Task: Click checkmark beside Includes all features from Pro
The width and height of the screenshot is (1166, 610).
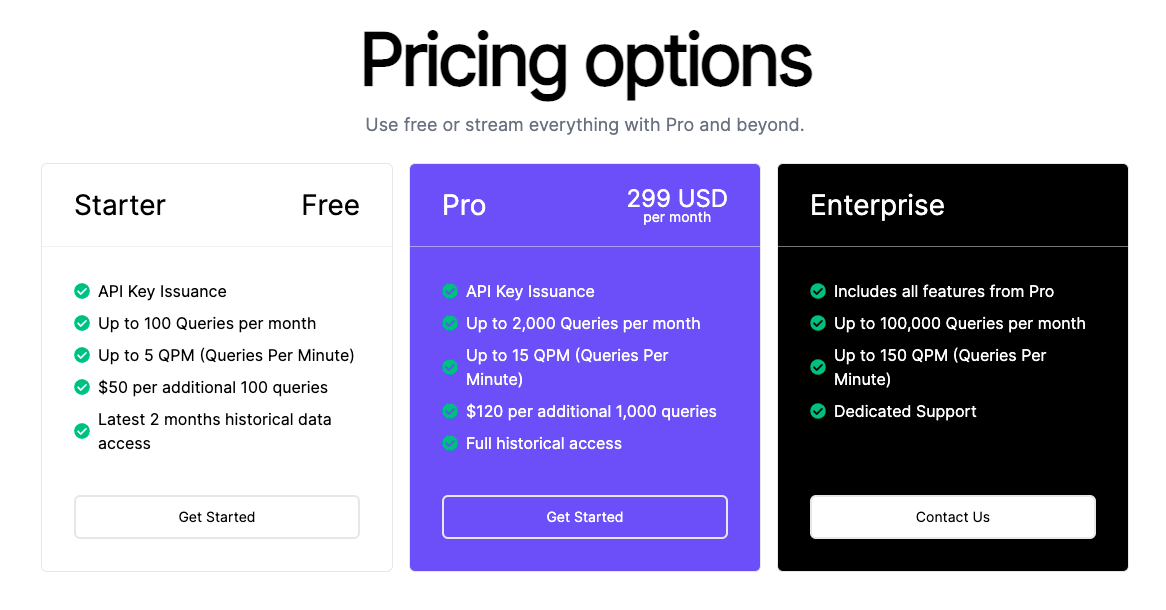Action: [818, 291]
